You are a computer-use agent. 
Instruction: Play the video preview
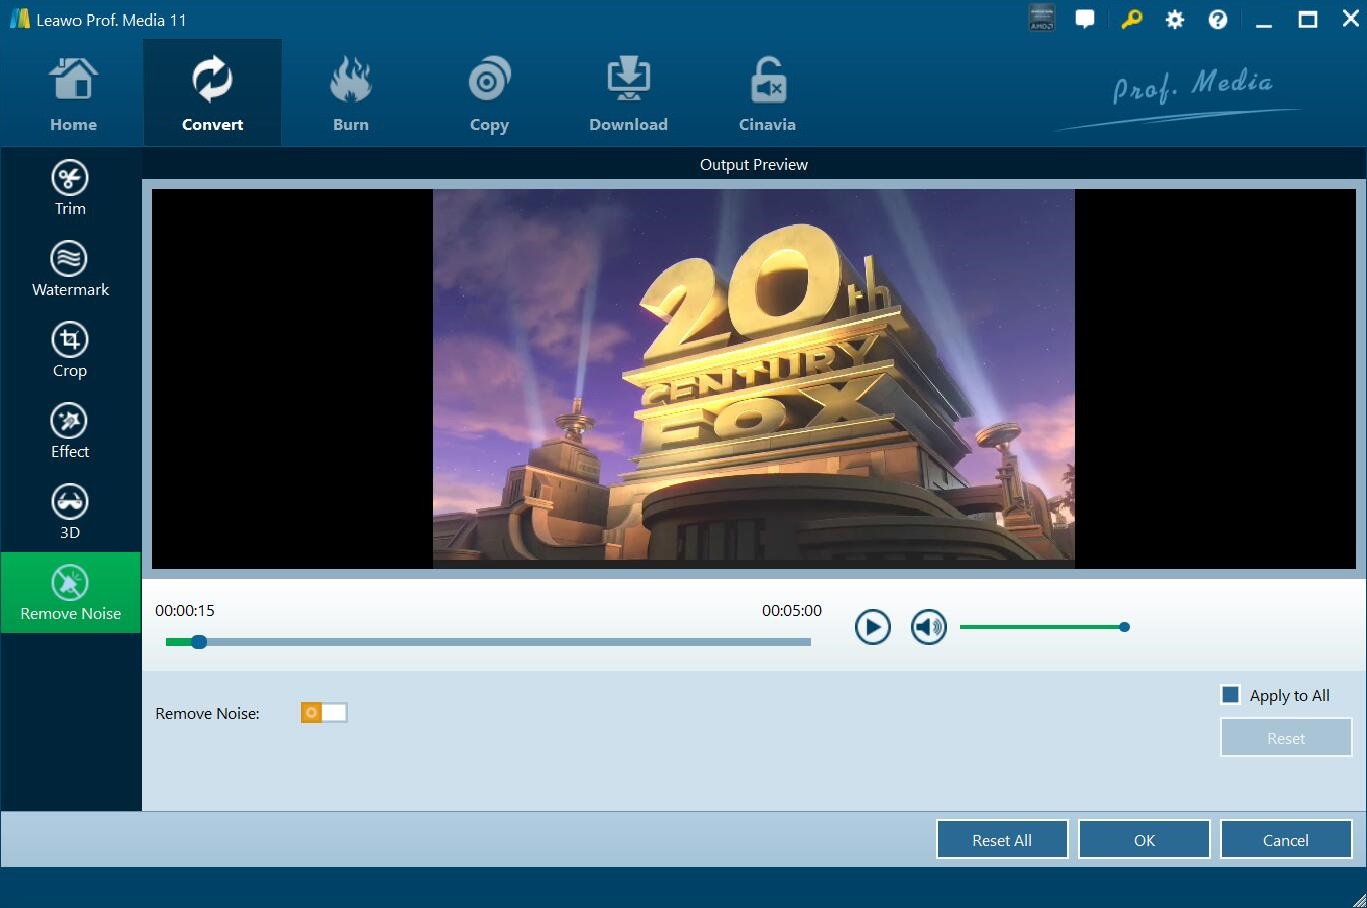tap(872, 627)
